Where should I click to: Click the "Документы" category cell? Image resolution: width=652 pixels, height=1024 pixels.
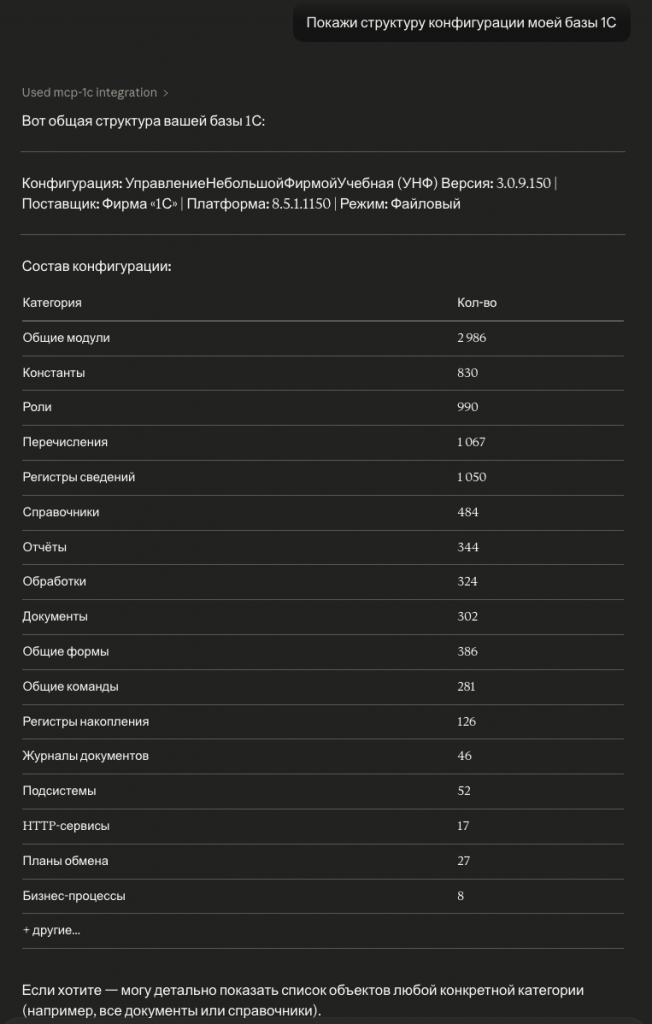55,616
